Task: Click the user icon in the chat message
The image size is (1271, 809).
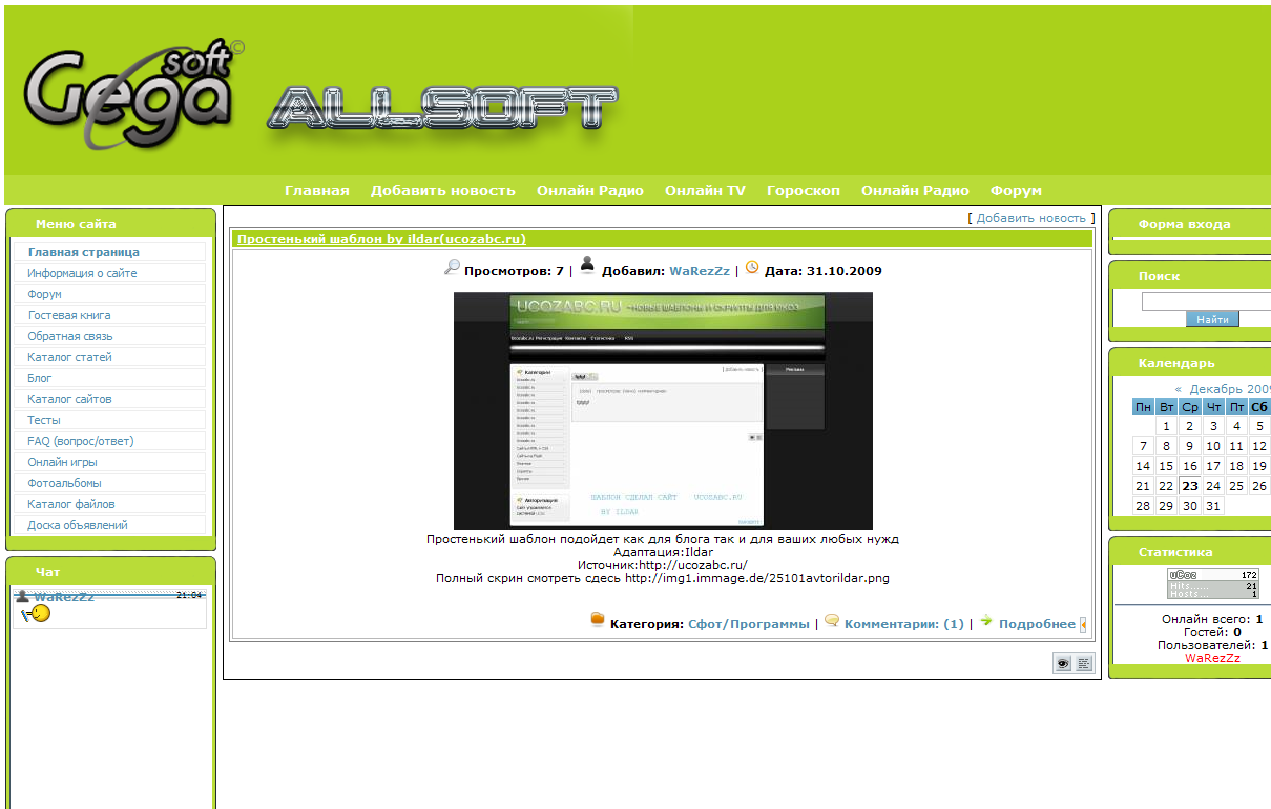Action: (23, 596)
